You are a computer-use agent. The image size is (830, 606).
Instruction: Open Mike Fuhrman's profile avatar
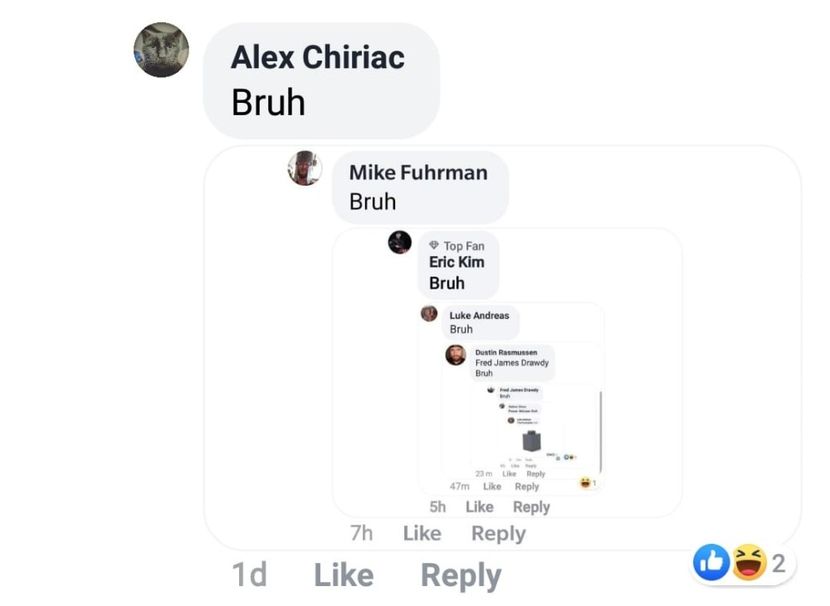[x=304, y=168]
